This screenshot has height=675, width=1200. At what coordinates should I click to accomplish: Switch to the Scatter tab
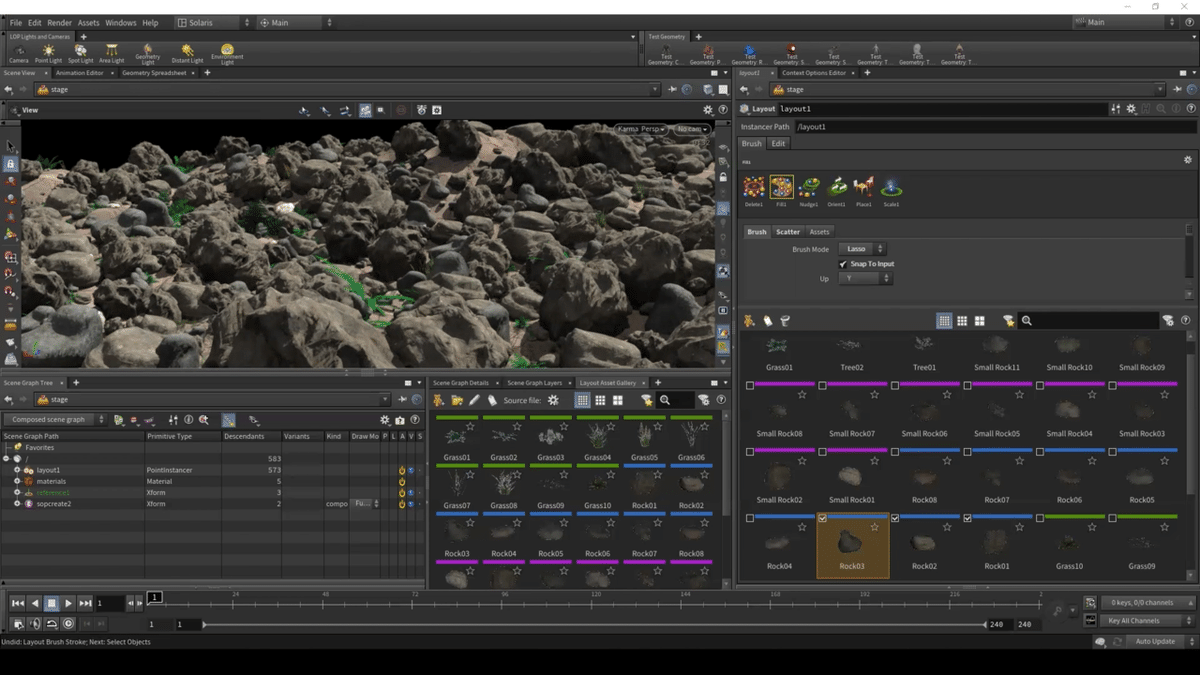click(x=788, y=232)
